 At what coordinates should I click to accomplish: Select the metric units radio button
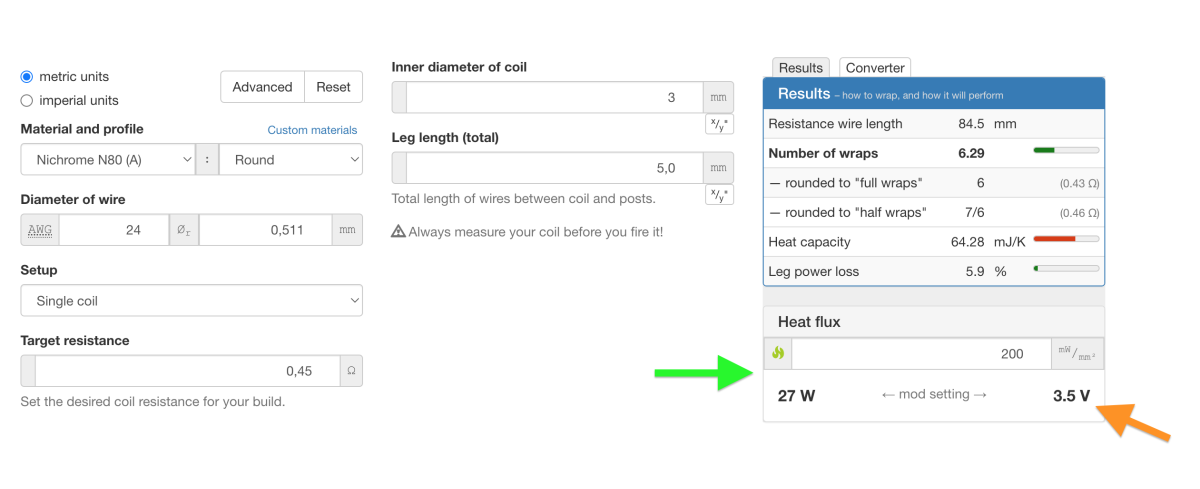(27, 77)
